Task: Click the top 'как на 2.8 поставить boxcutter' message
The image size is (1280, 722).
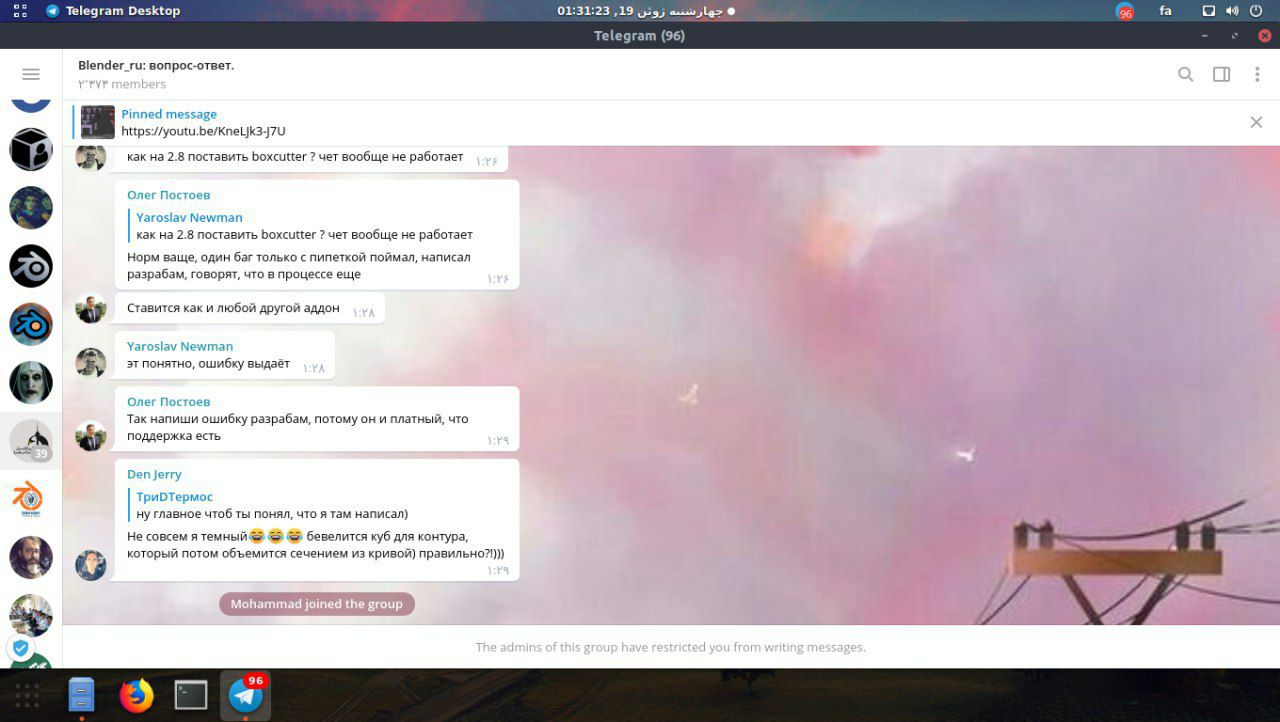Action: pyautogui.click(x=311, y=158)
